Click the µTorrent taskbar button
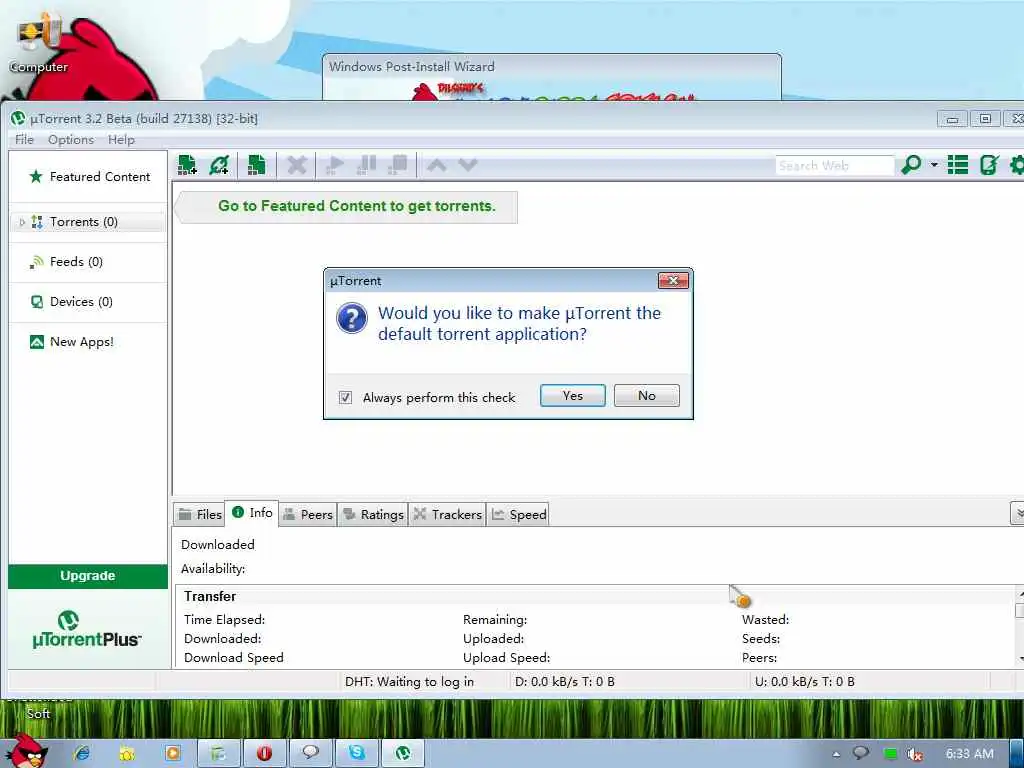1024x768 pixels. point(403,754)
